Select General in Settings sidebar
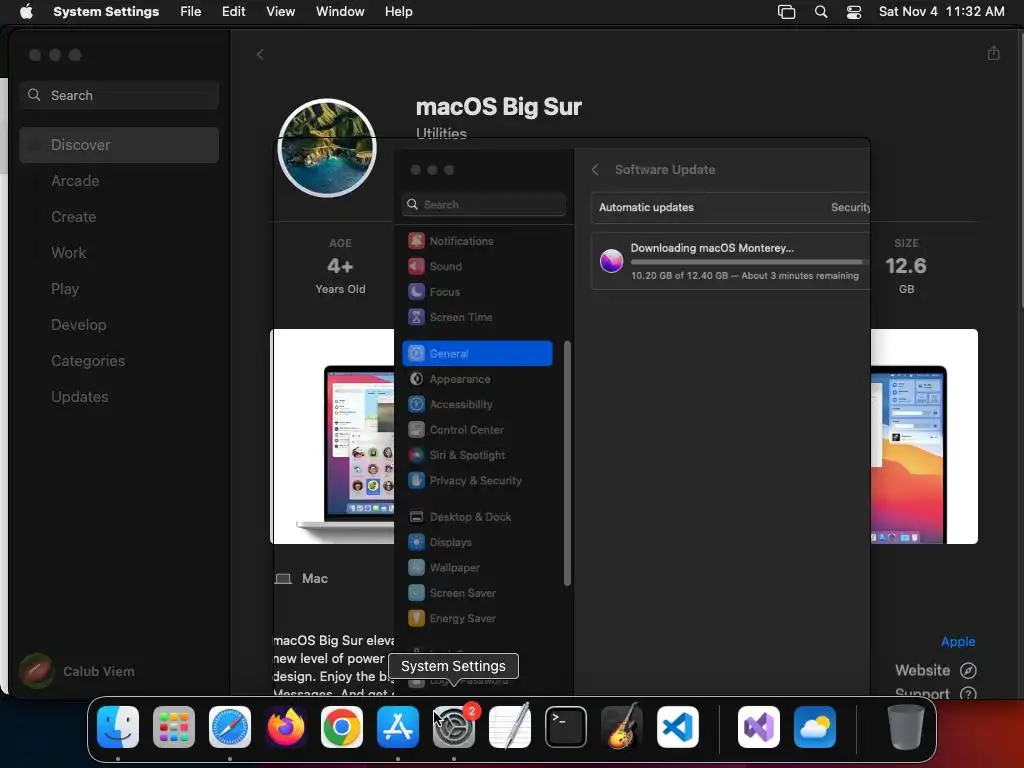The width and height of the screenshot is (1024, 768). [x=478, y=353]
